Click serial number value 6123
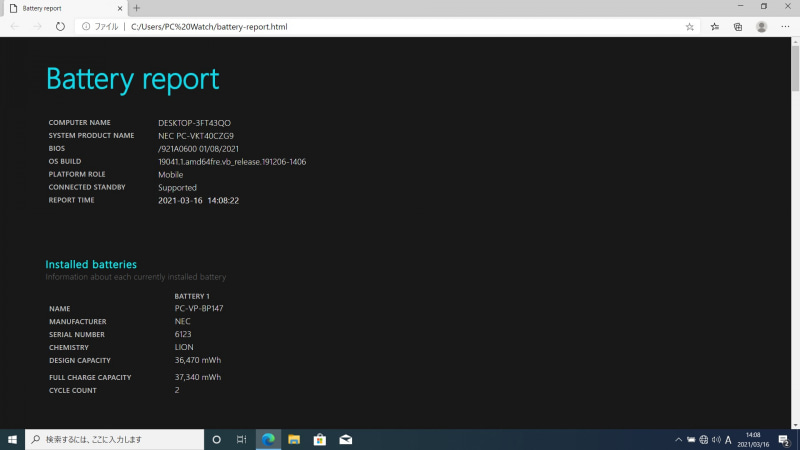 point(183,334)
